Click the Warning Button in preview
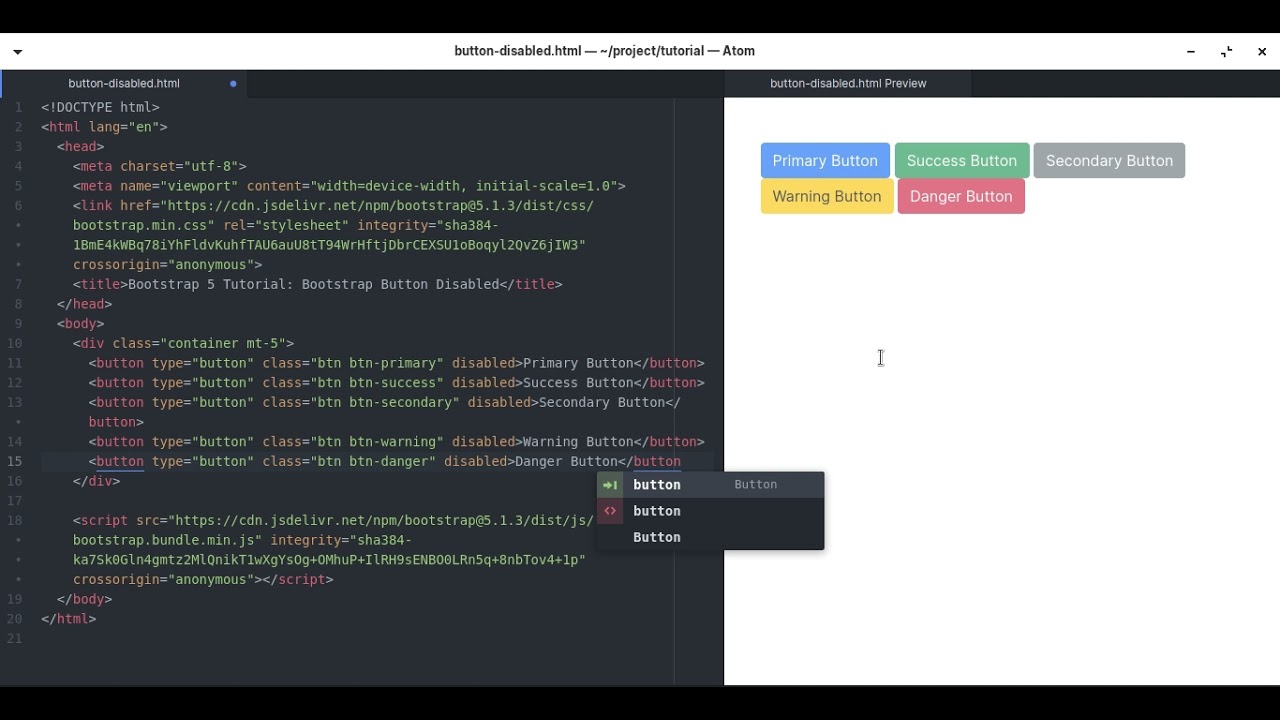The image size is (1280, 720). [827, 196]
